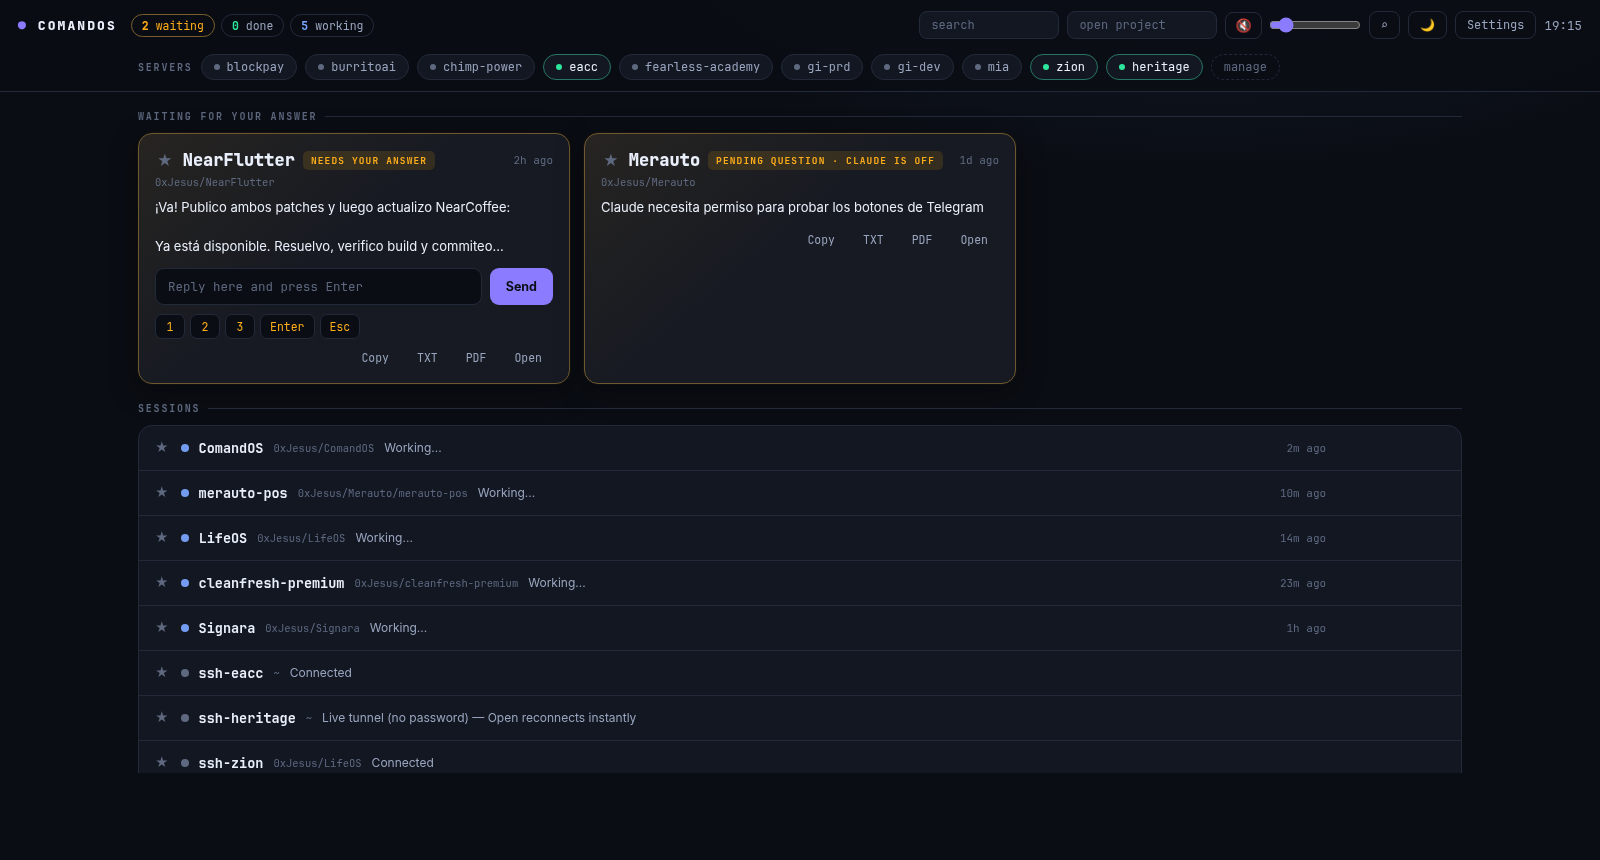Image resolution: width=1600 pixels, height=860 pixels.
Task: Choose option 3 quick key
Action: pos(240,327)
